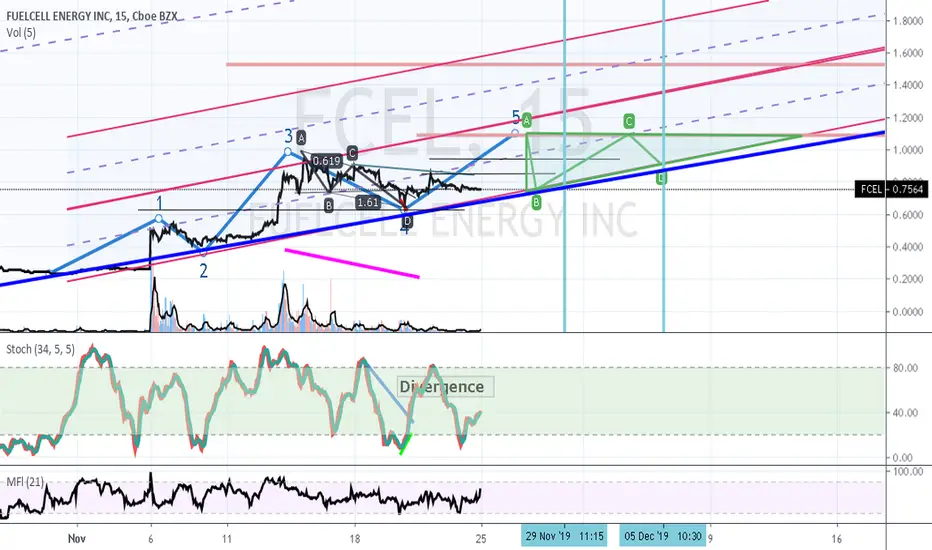The height and width of the screenshot is (550, 932).
Task: Click the 1.8000 price axis label
Action: [908, 21]
